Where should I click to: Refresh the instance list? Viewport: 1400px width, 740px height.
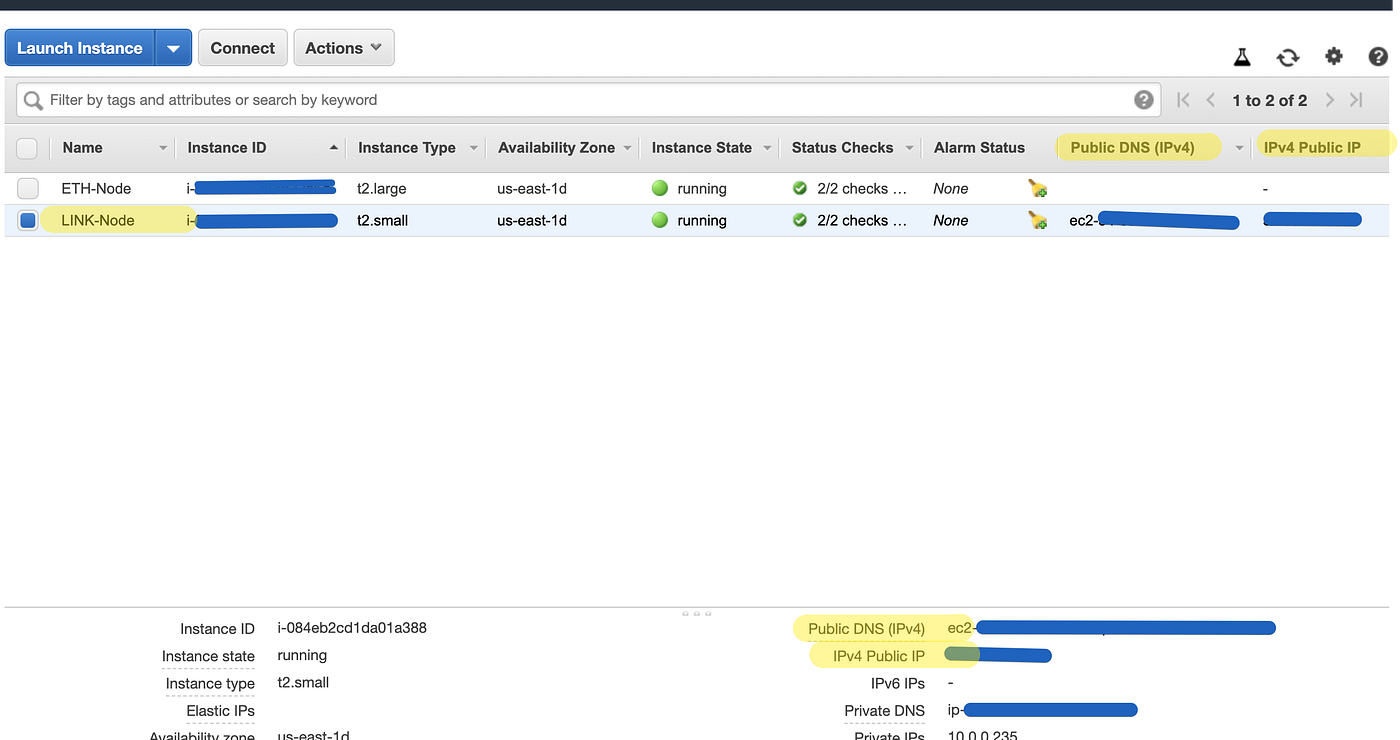1288,57
